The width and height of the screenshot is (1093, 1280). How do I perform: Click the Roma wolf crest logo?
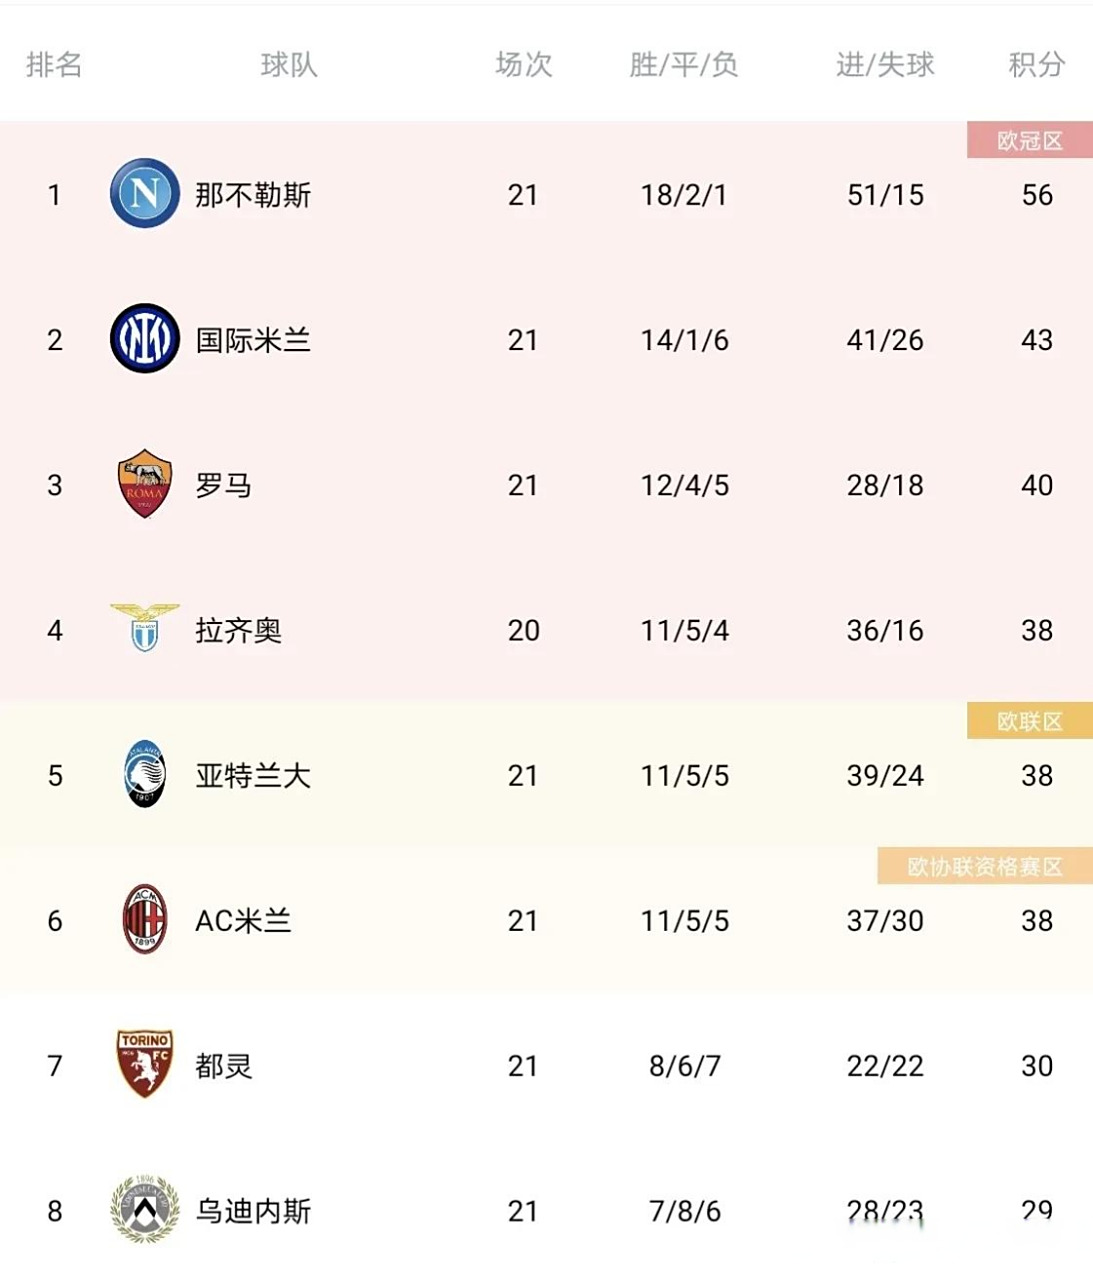[144, 485]
